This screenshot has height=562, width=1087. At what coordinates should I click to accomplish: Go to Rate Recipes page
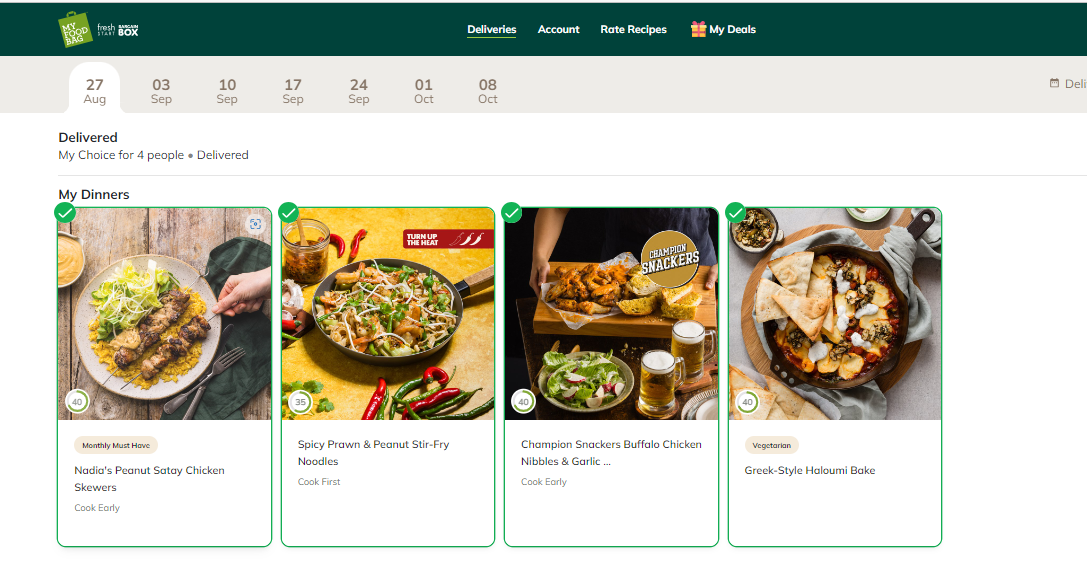coord(633,29)
